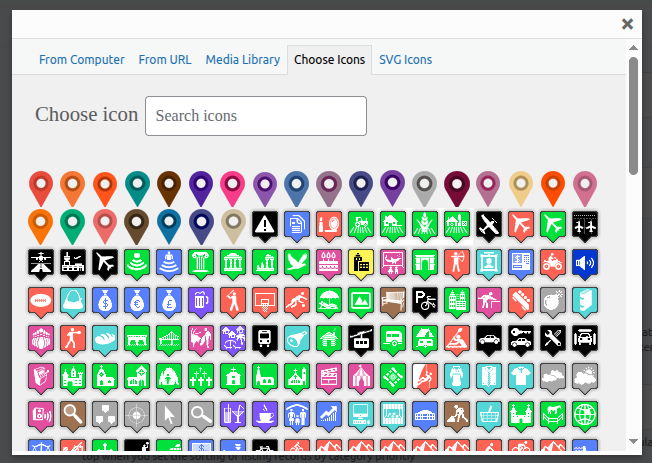The height and width of the screenshot is (463, 652).
Task: Click the scrollbar down arrow
Action: (x=633, y=441)
